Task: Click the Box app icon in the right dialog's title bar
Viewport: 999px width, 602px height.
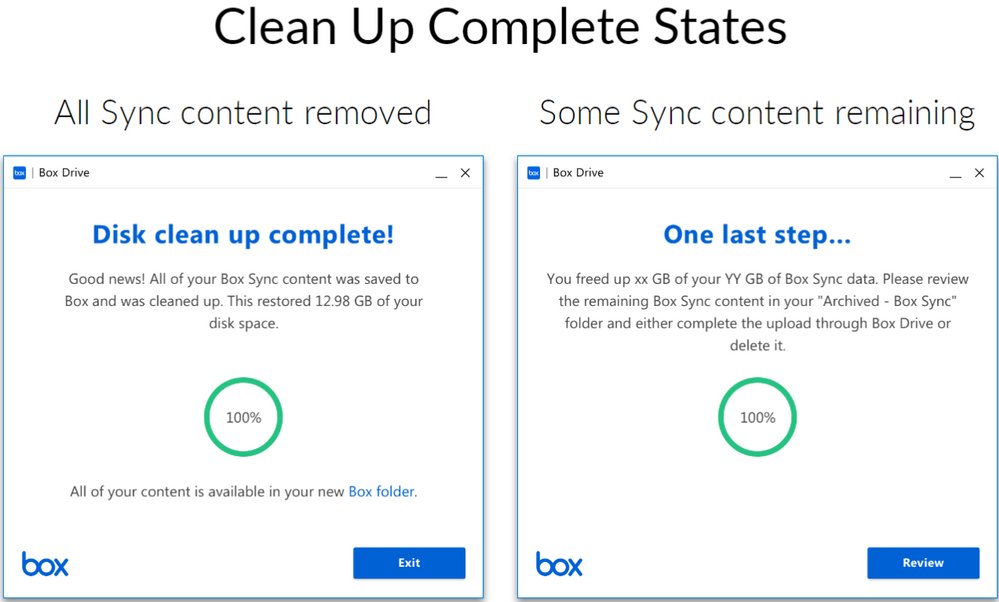Action: [534, 173]
